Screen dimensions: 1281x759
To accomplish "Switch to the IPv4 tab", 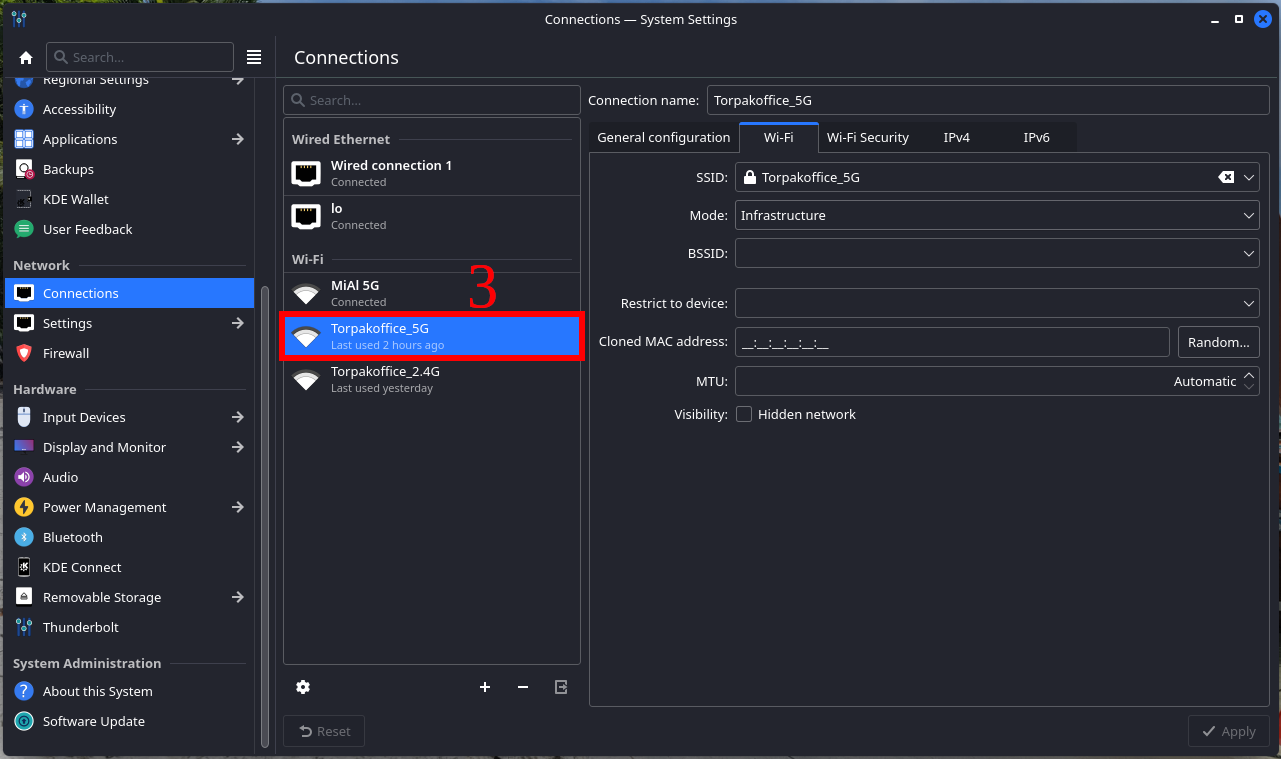I will [956, 137].
